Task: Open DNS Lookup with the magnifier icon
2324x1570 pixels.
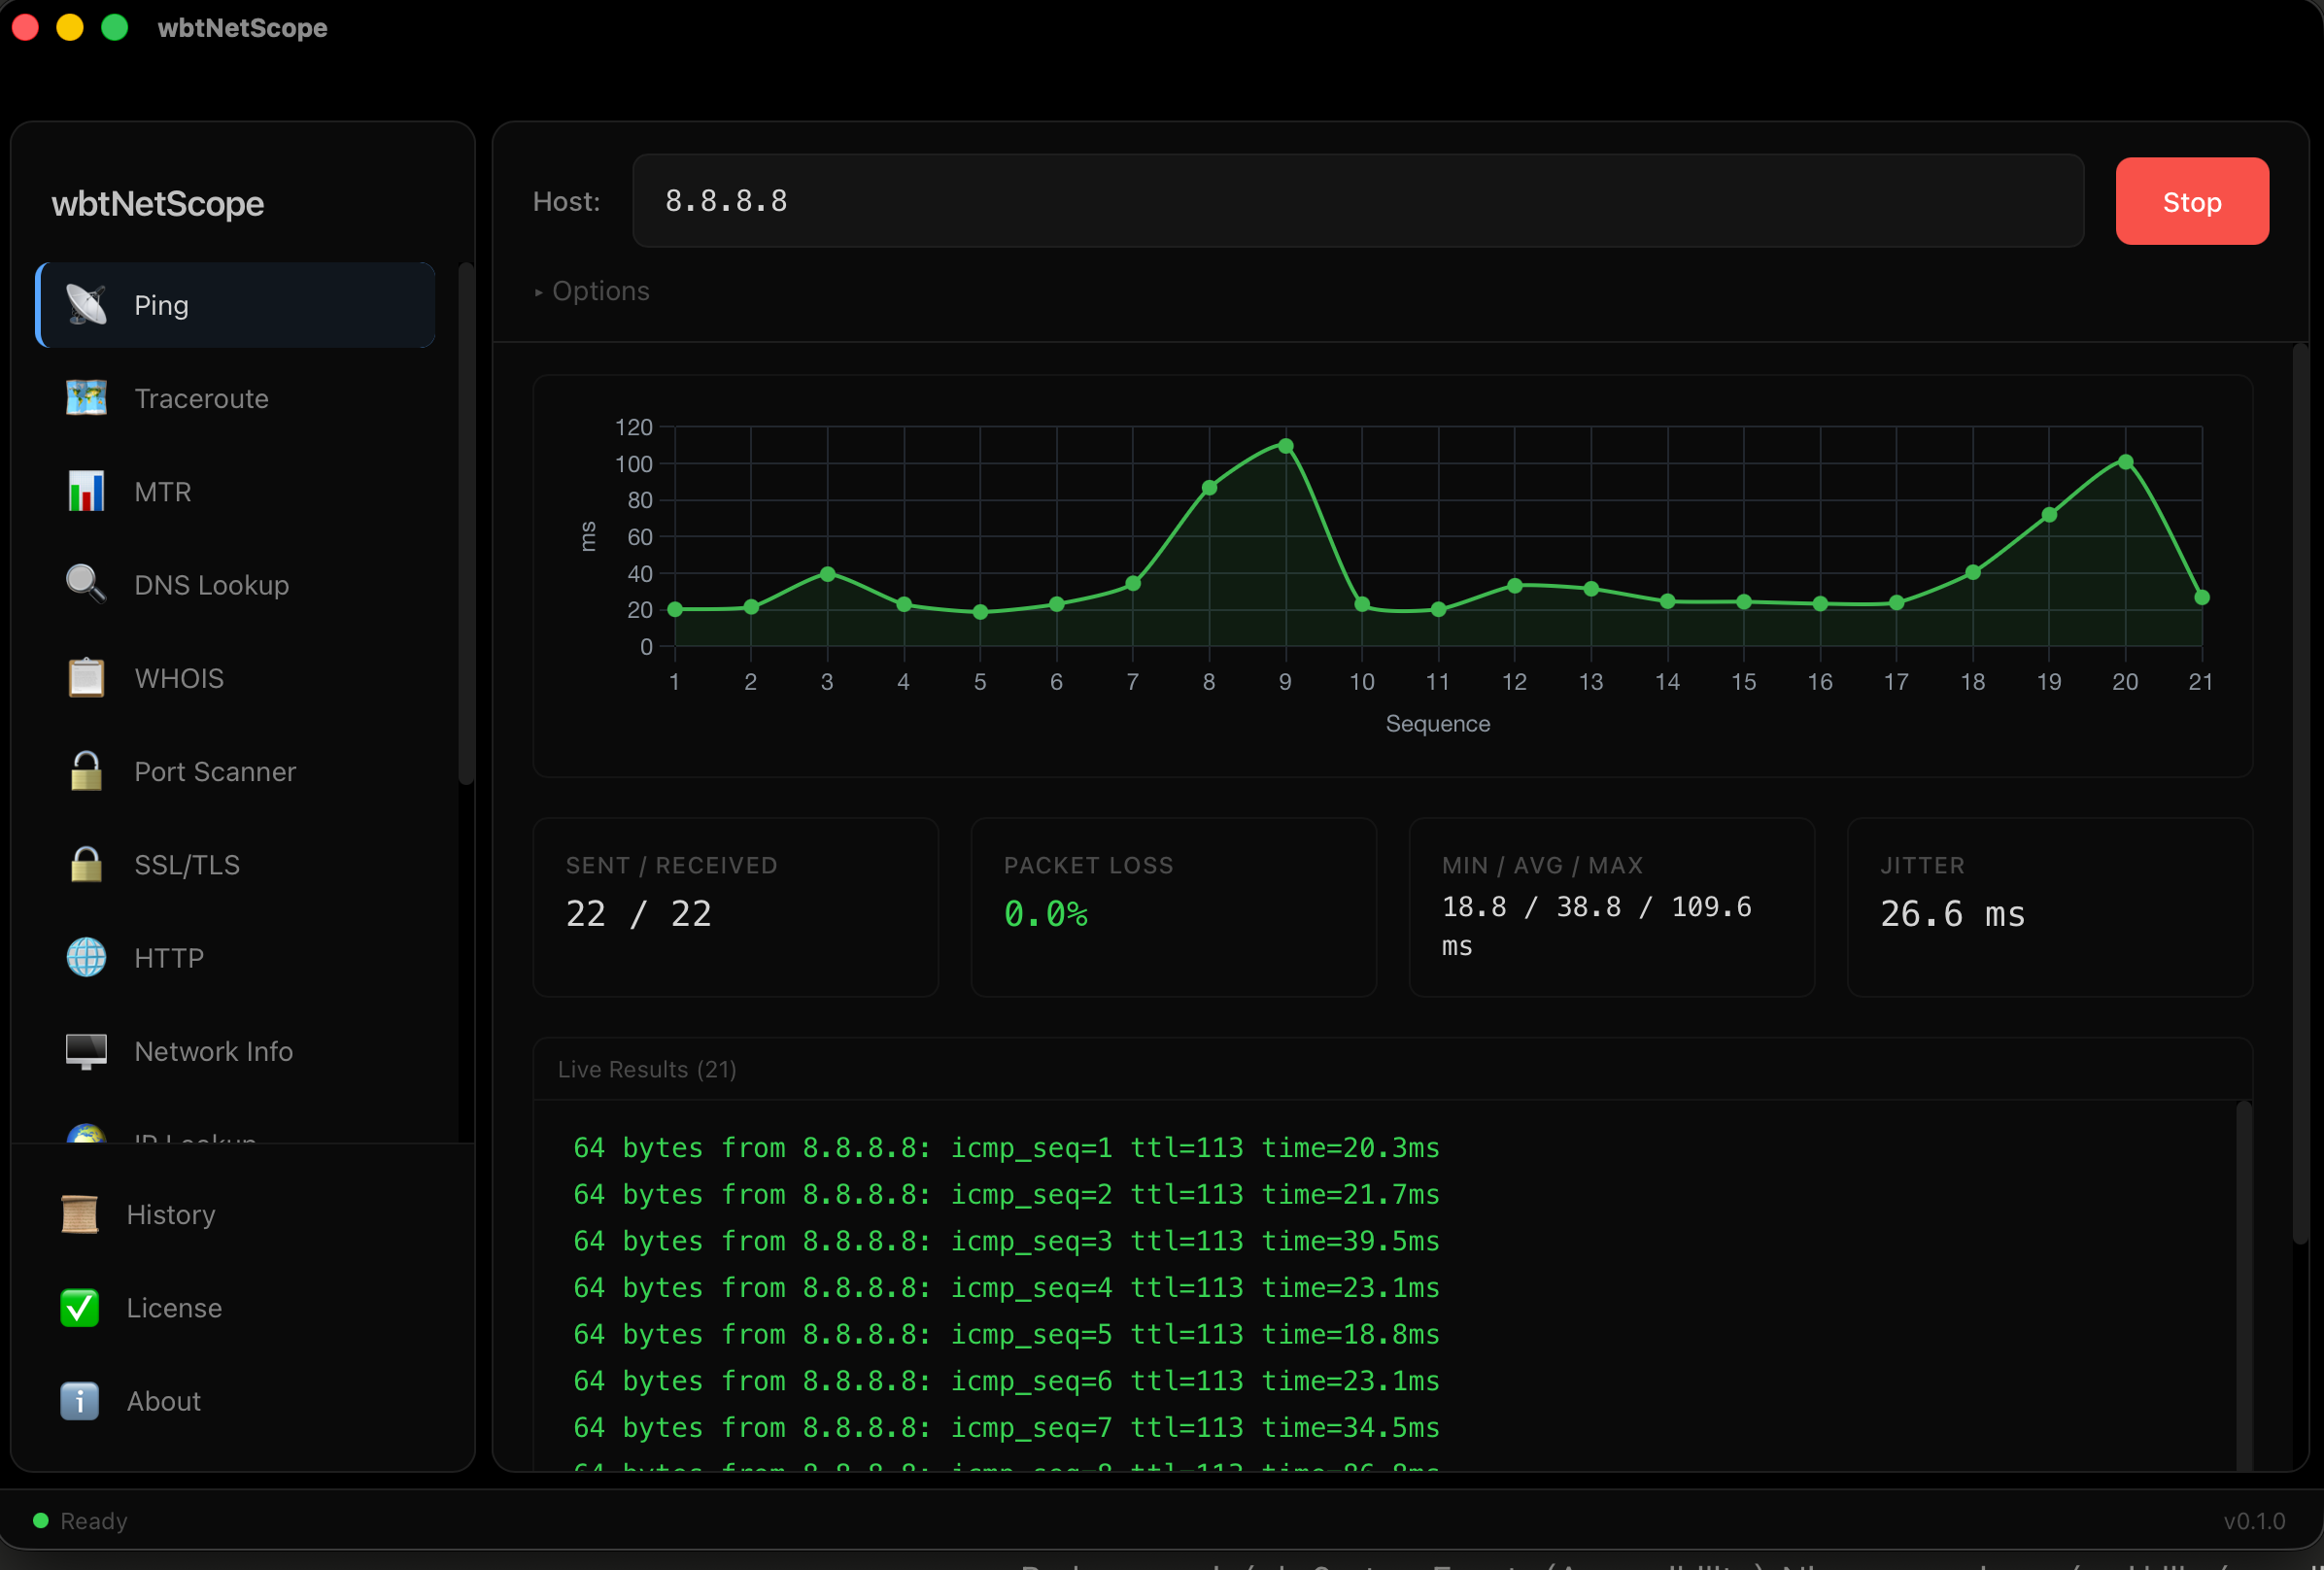Action: click(x=86, y=584)
